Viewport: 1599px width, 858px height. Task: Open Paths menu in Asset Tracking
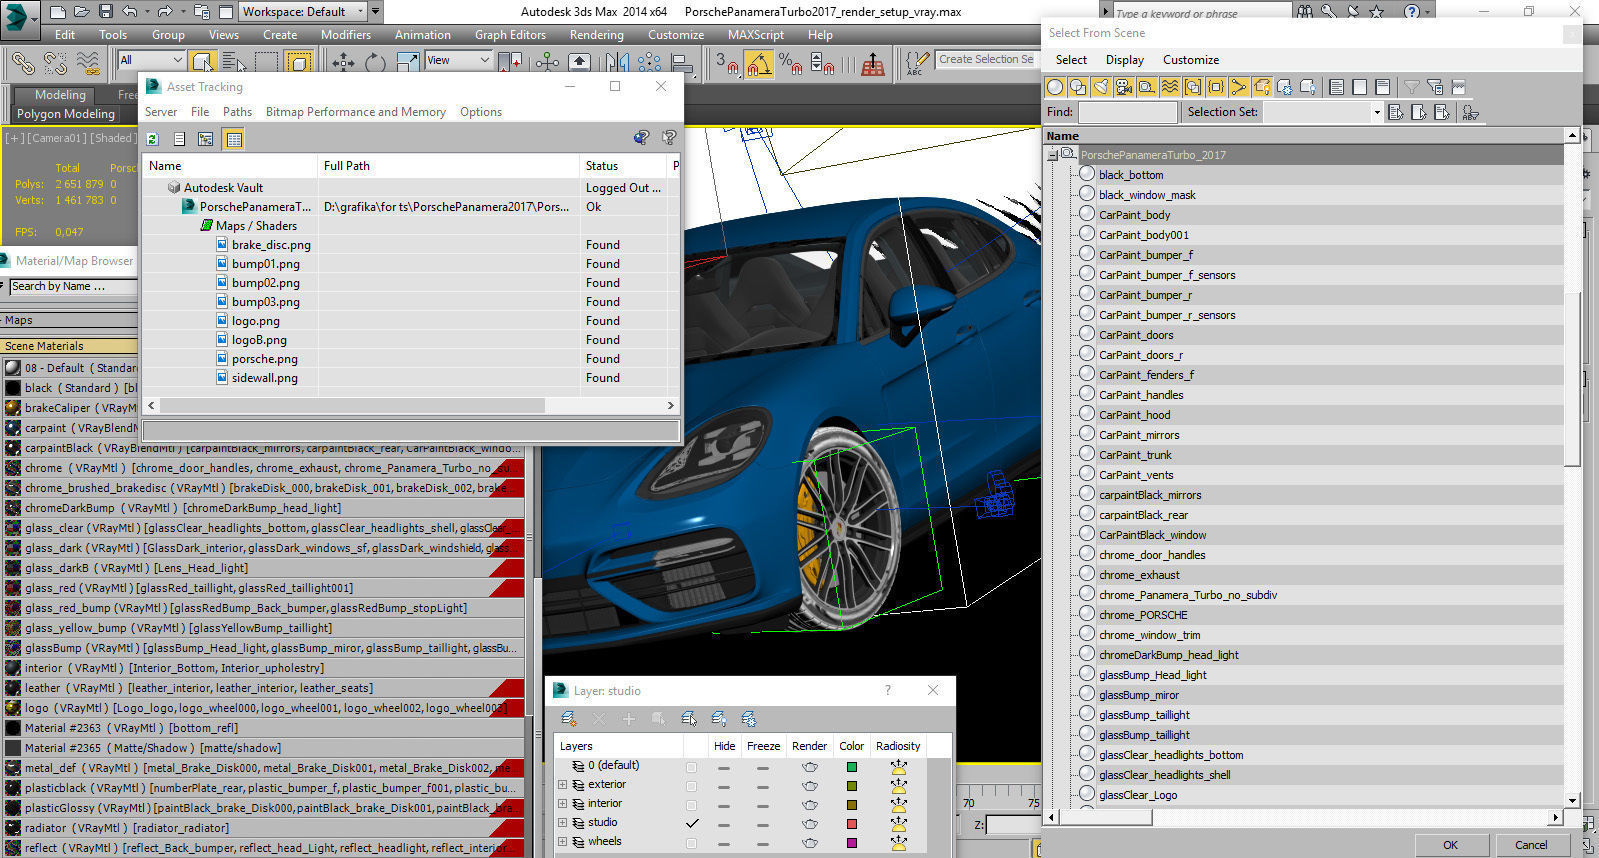pos(237,112)
